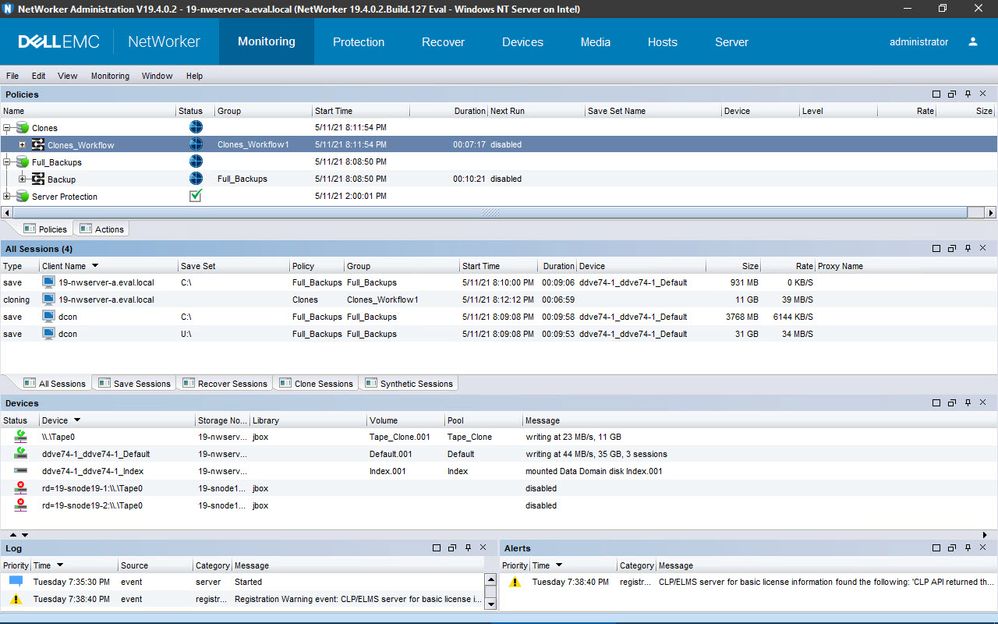Screen dimensions: 998x624
Task: Open the Help menu
Action: tap(194, 76)
